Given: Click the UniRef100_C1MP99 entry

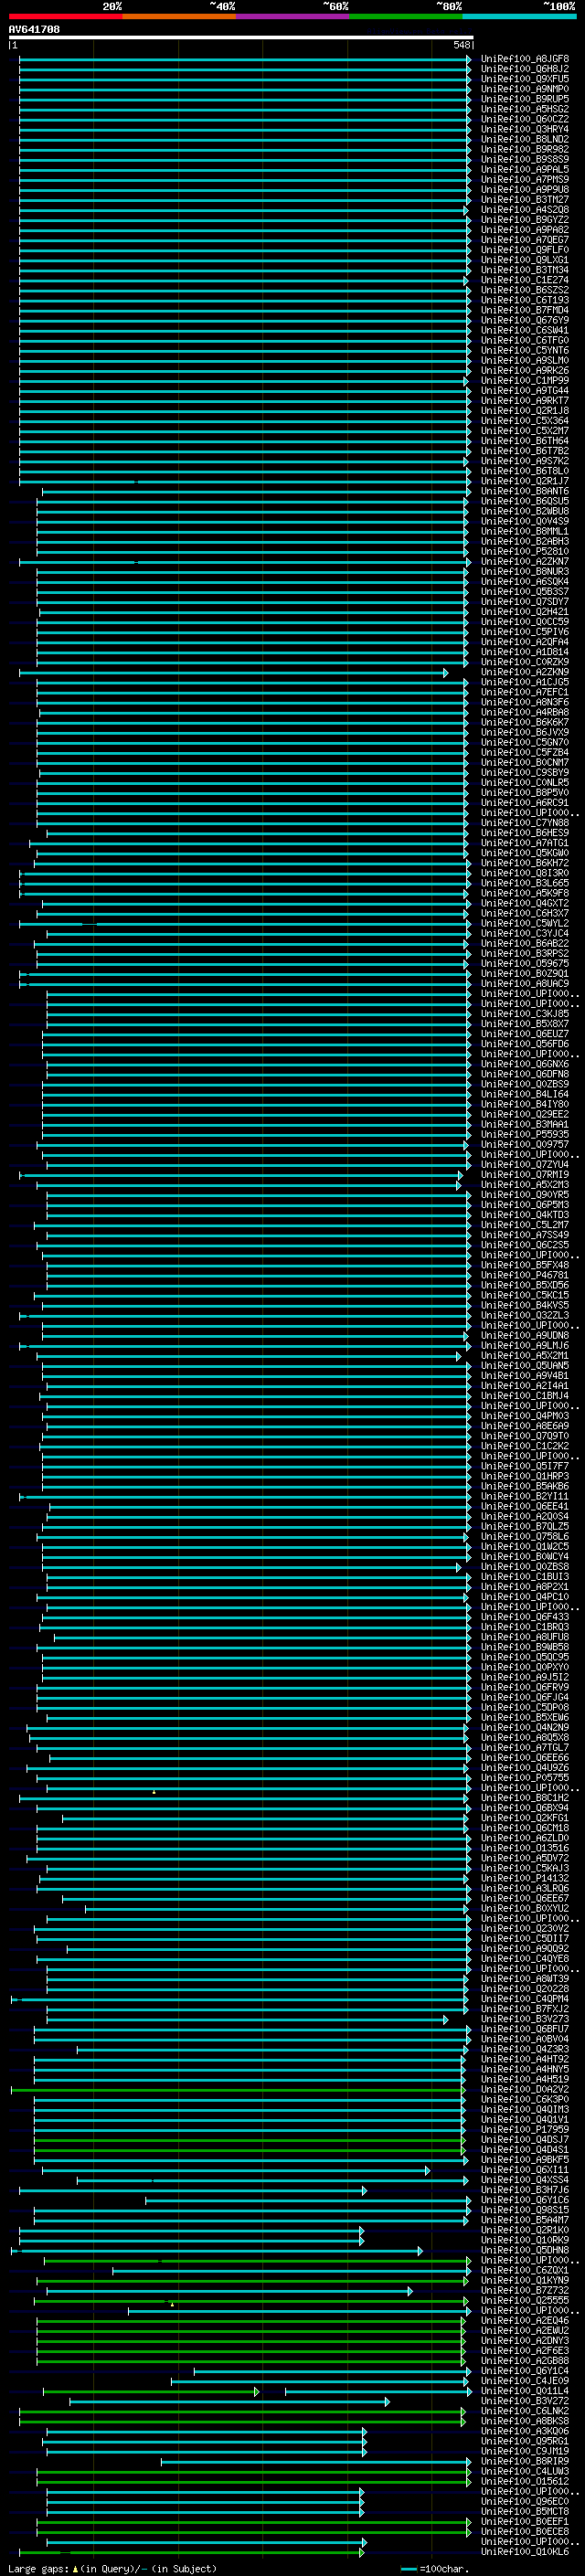Looking at the screenshot, I should pos(525,380).
